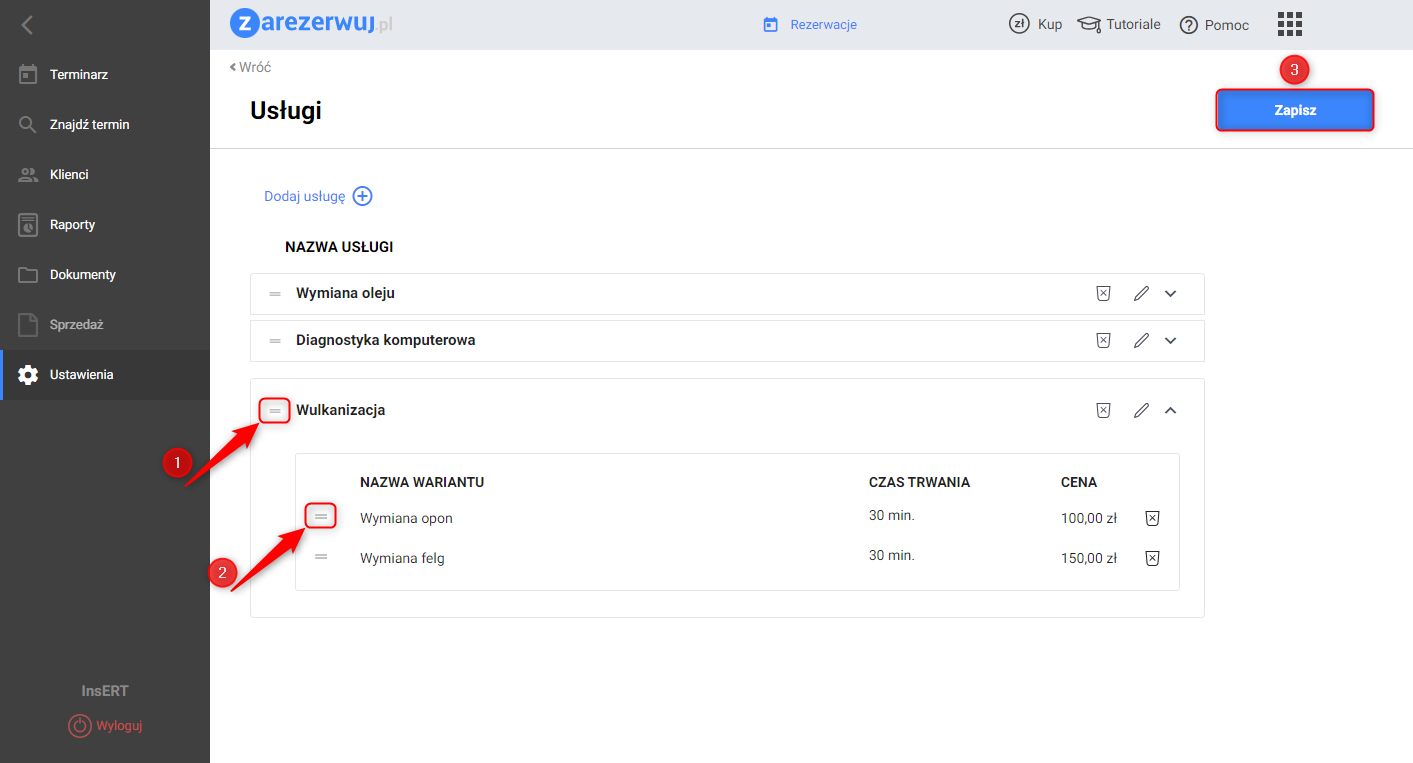
Task: Click drag handle of Wymiana felg variant
Action: tap(321, 557)
